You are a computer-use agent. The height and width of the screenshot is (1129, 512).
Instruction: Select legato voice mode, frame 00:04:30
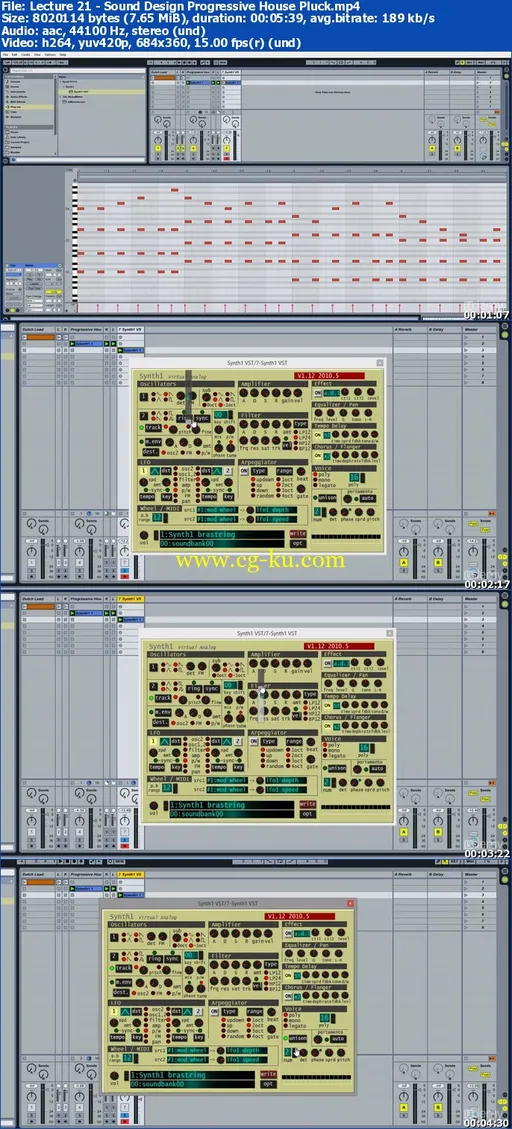pyautogui.click(x=296, y=1026)
